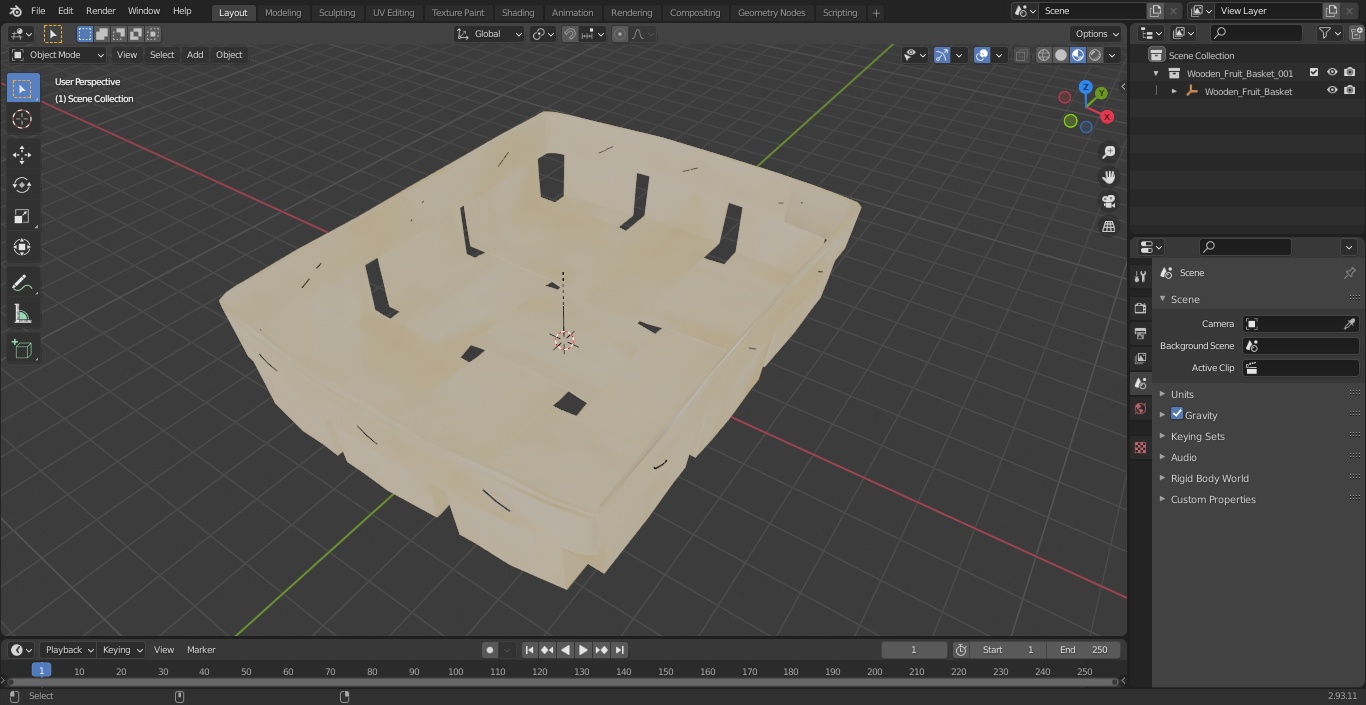Screen dimensions: 1366x705
Task: Expand the Units panel
Action: pos(1182,394)
